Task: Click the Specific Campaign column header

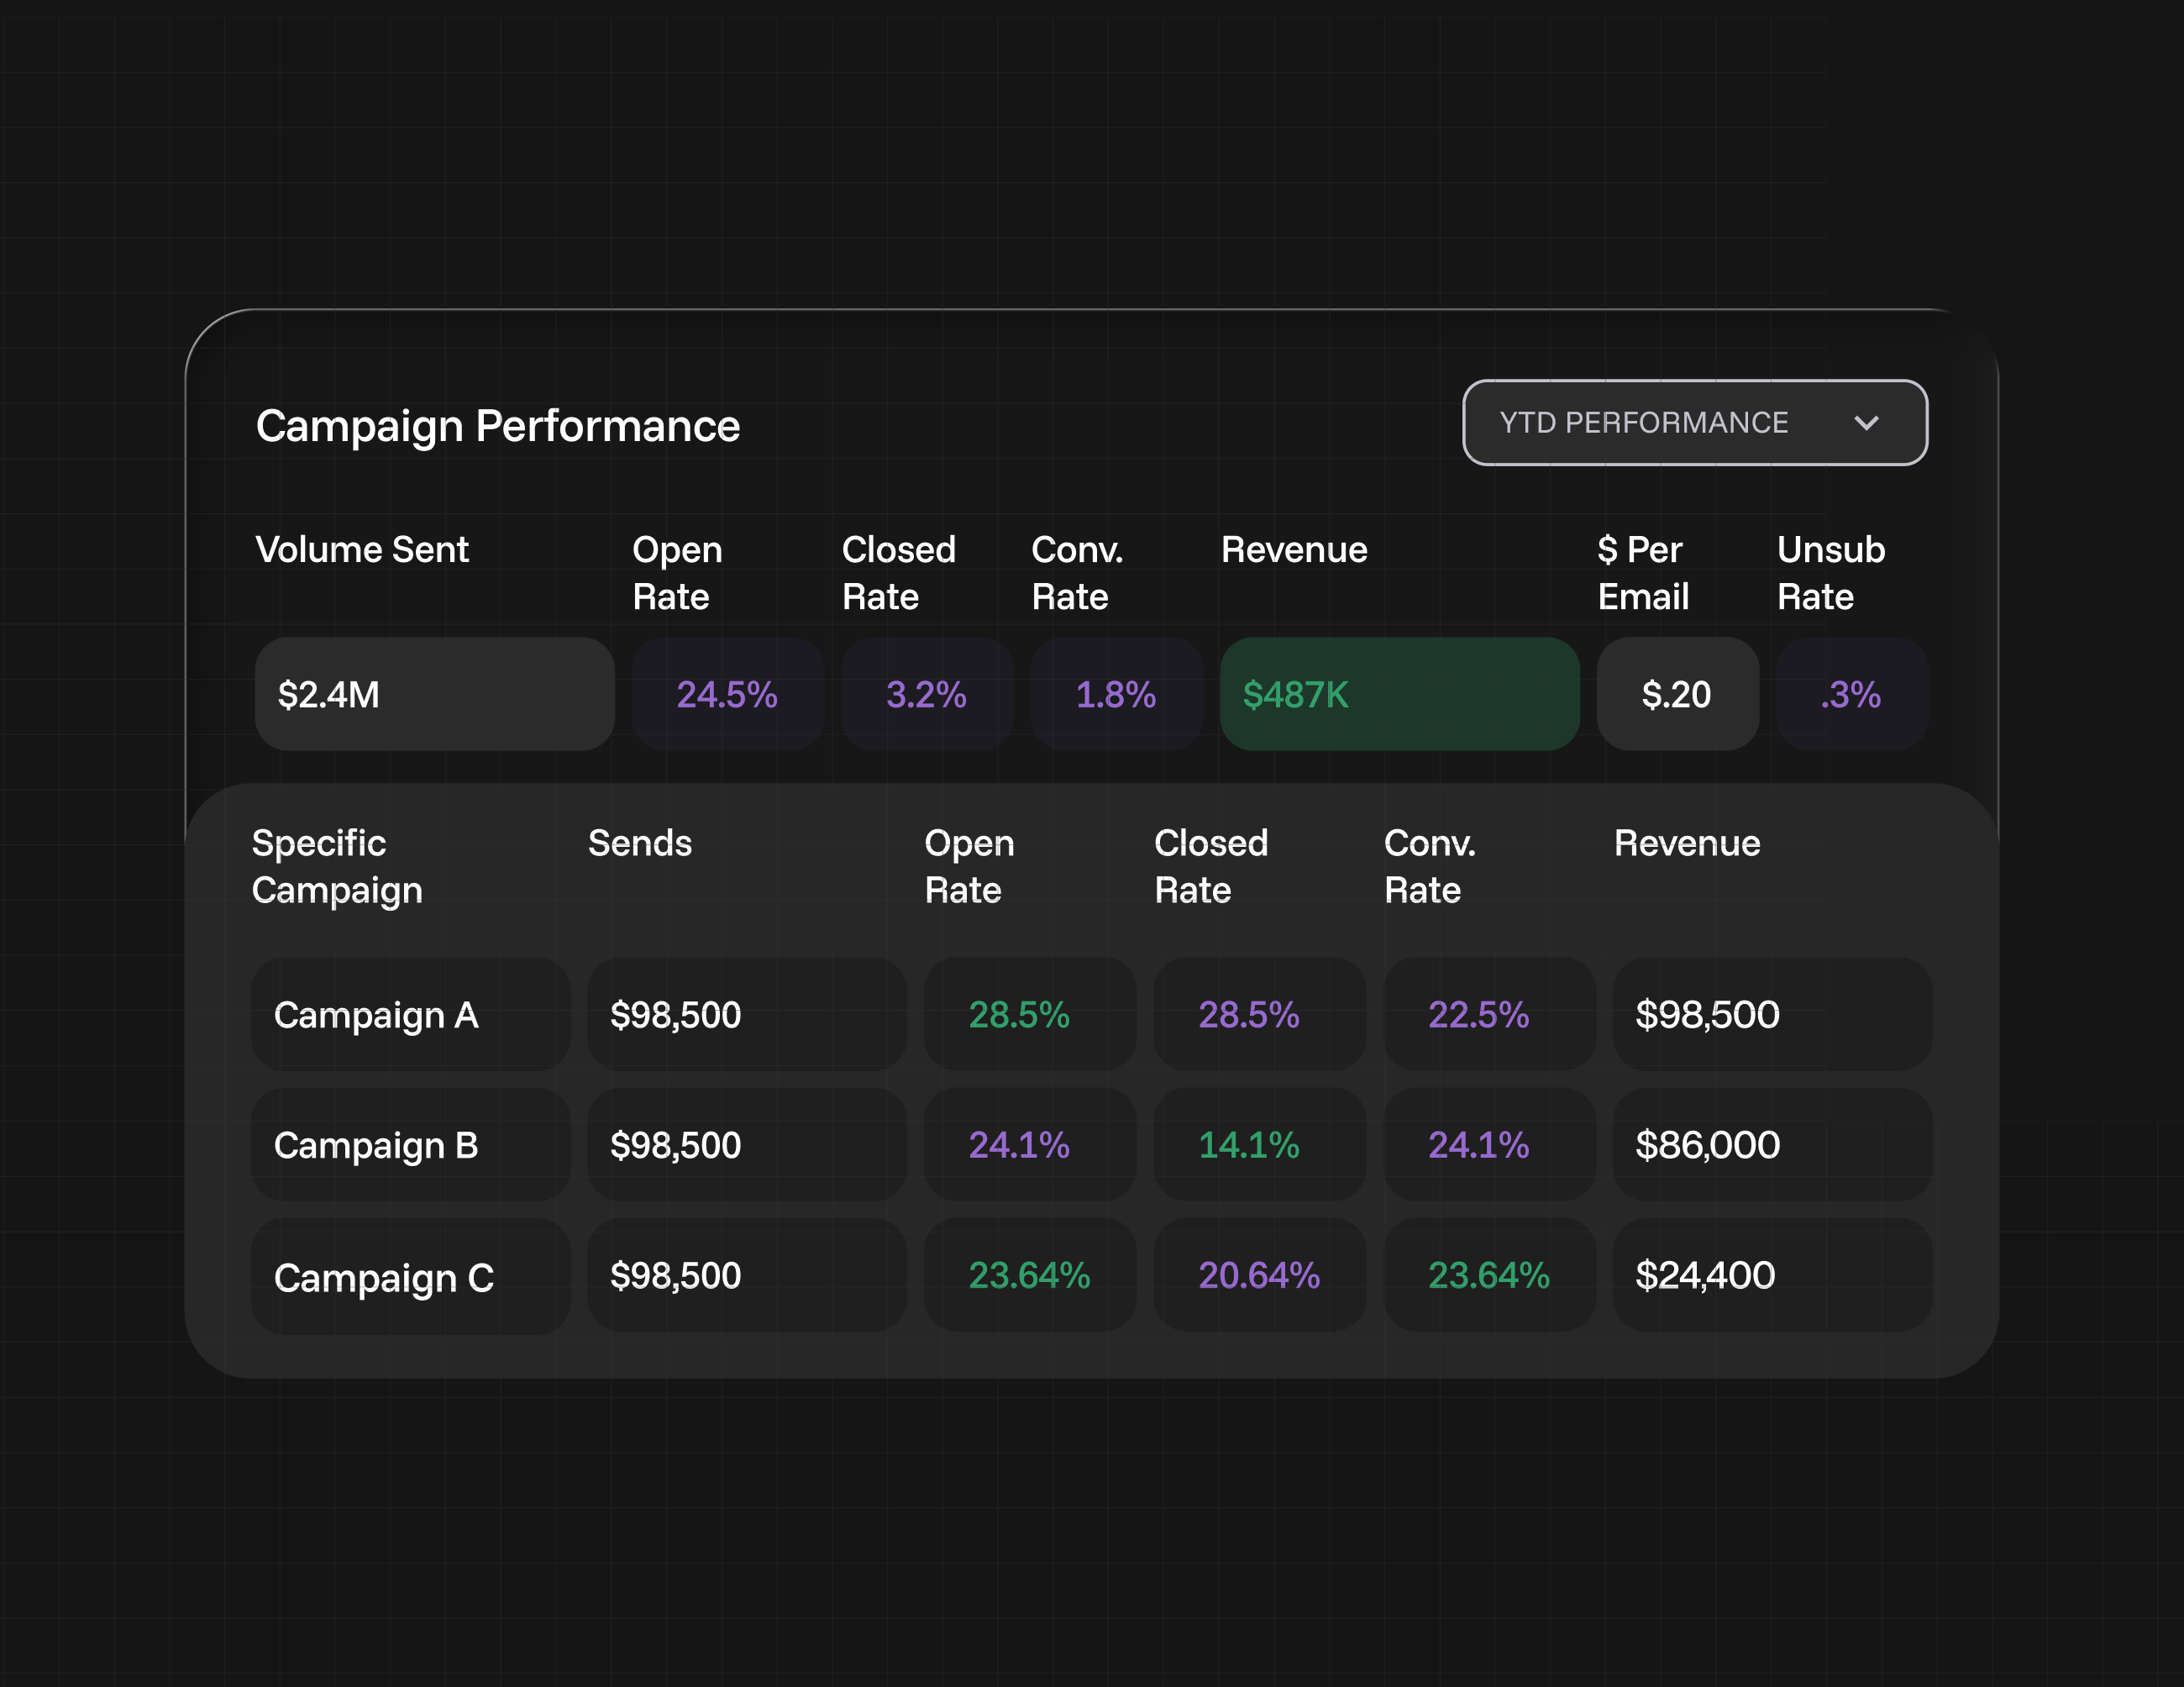Action: 337,866
